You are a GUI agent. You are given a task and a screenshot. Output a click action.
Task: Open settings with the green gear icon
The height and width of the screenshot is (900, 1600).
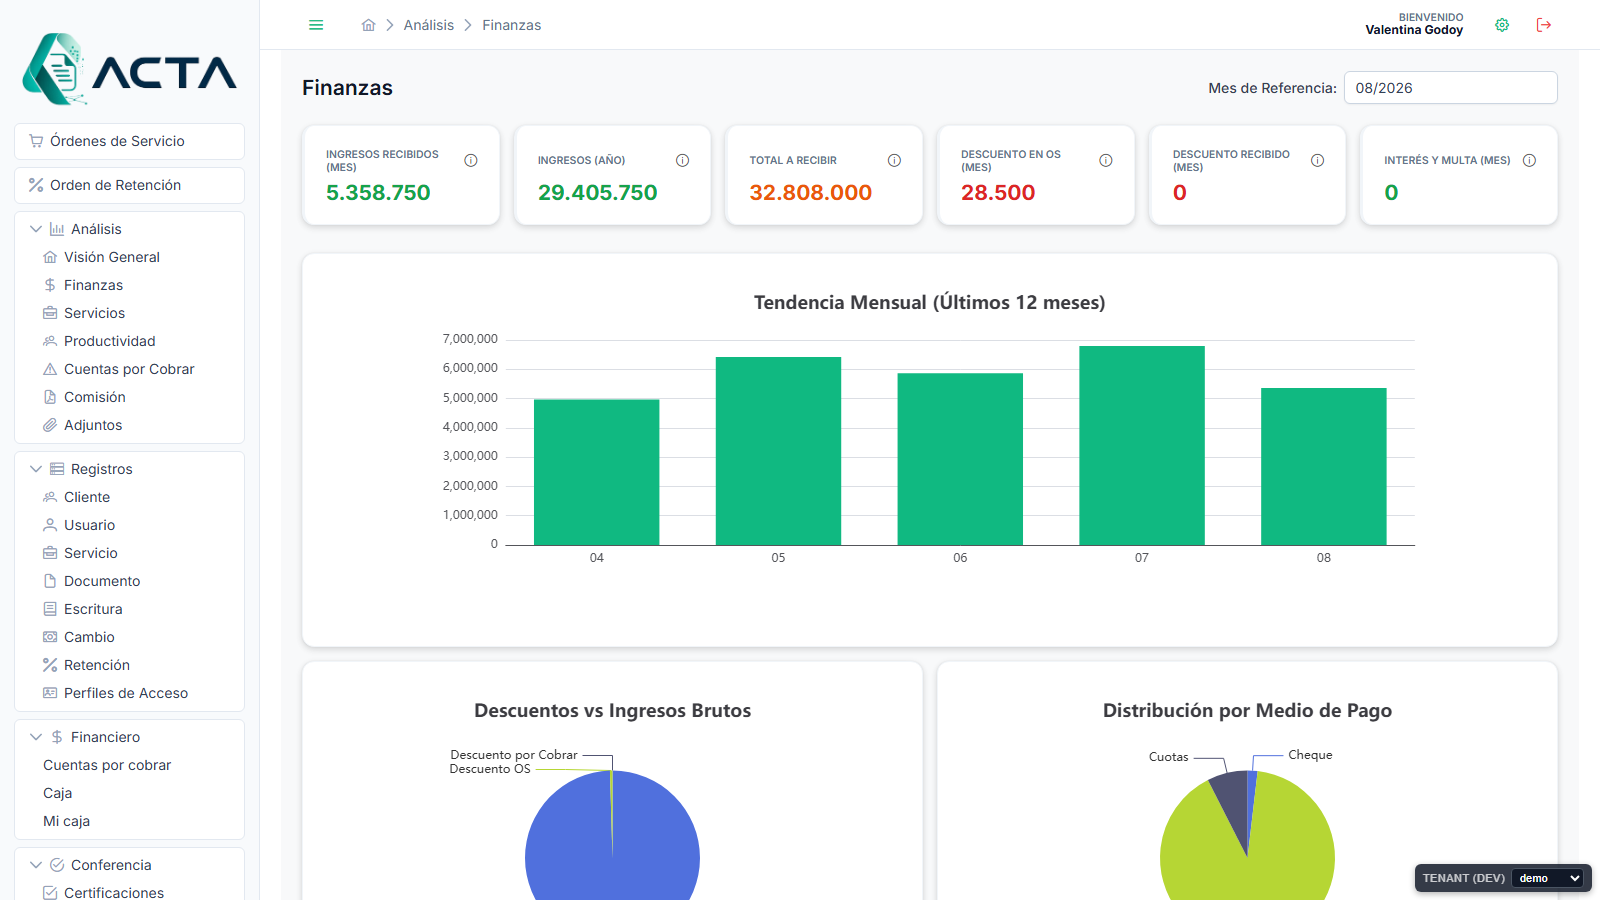pyautogui.click(x=1502, y=25)
